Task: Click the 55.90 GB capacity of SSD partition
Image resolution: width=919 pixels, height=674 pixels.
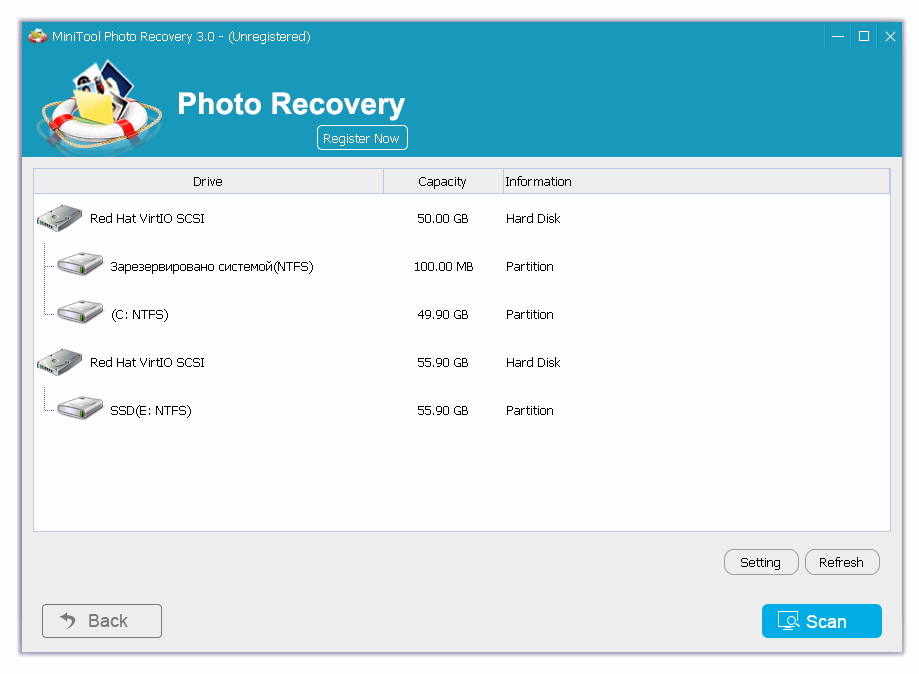Action: (x=443, y=411)
